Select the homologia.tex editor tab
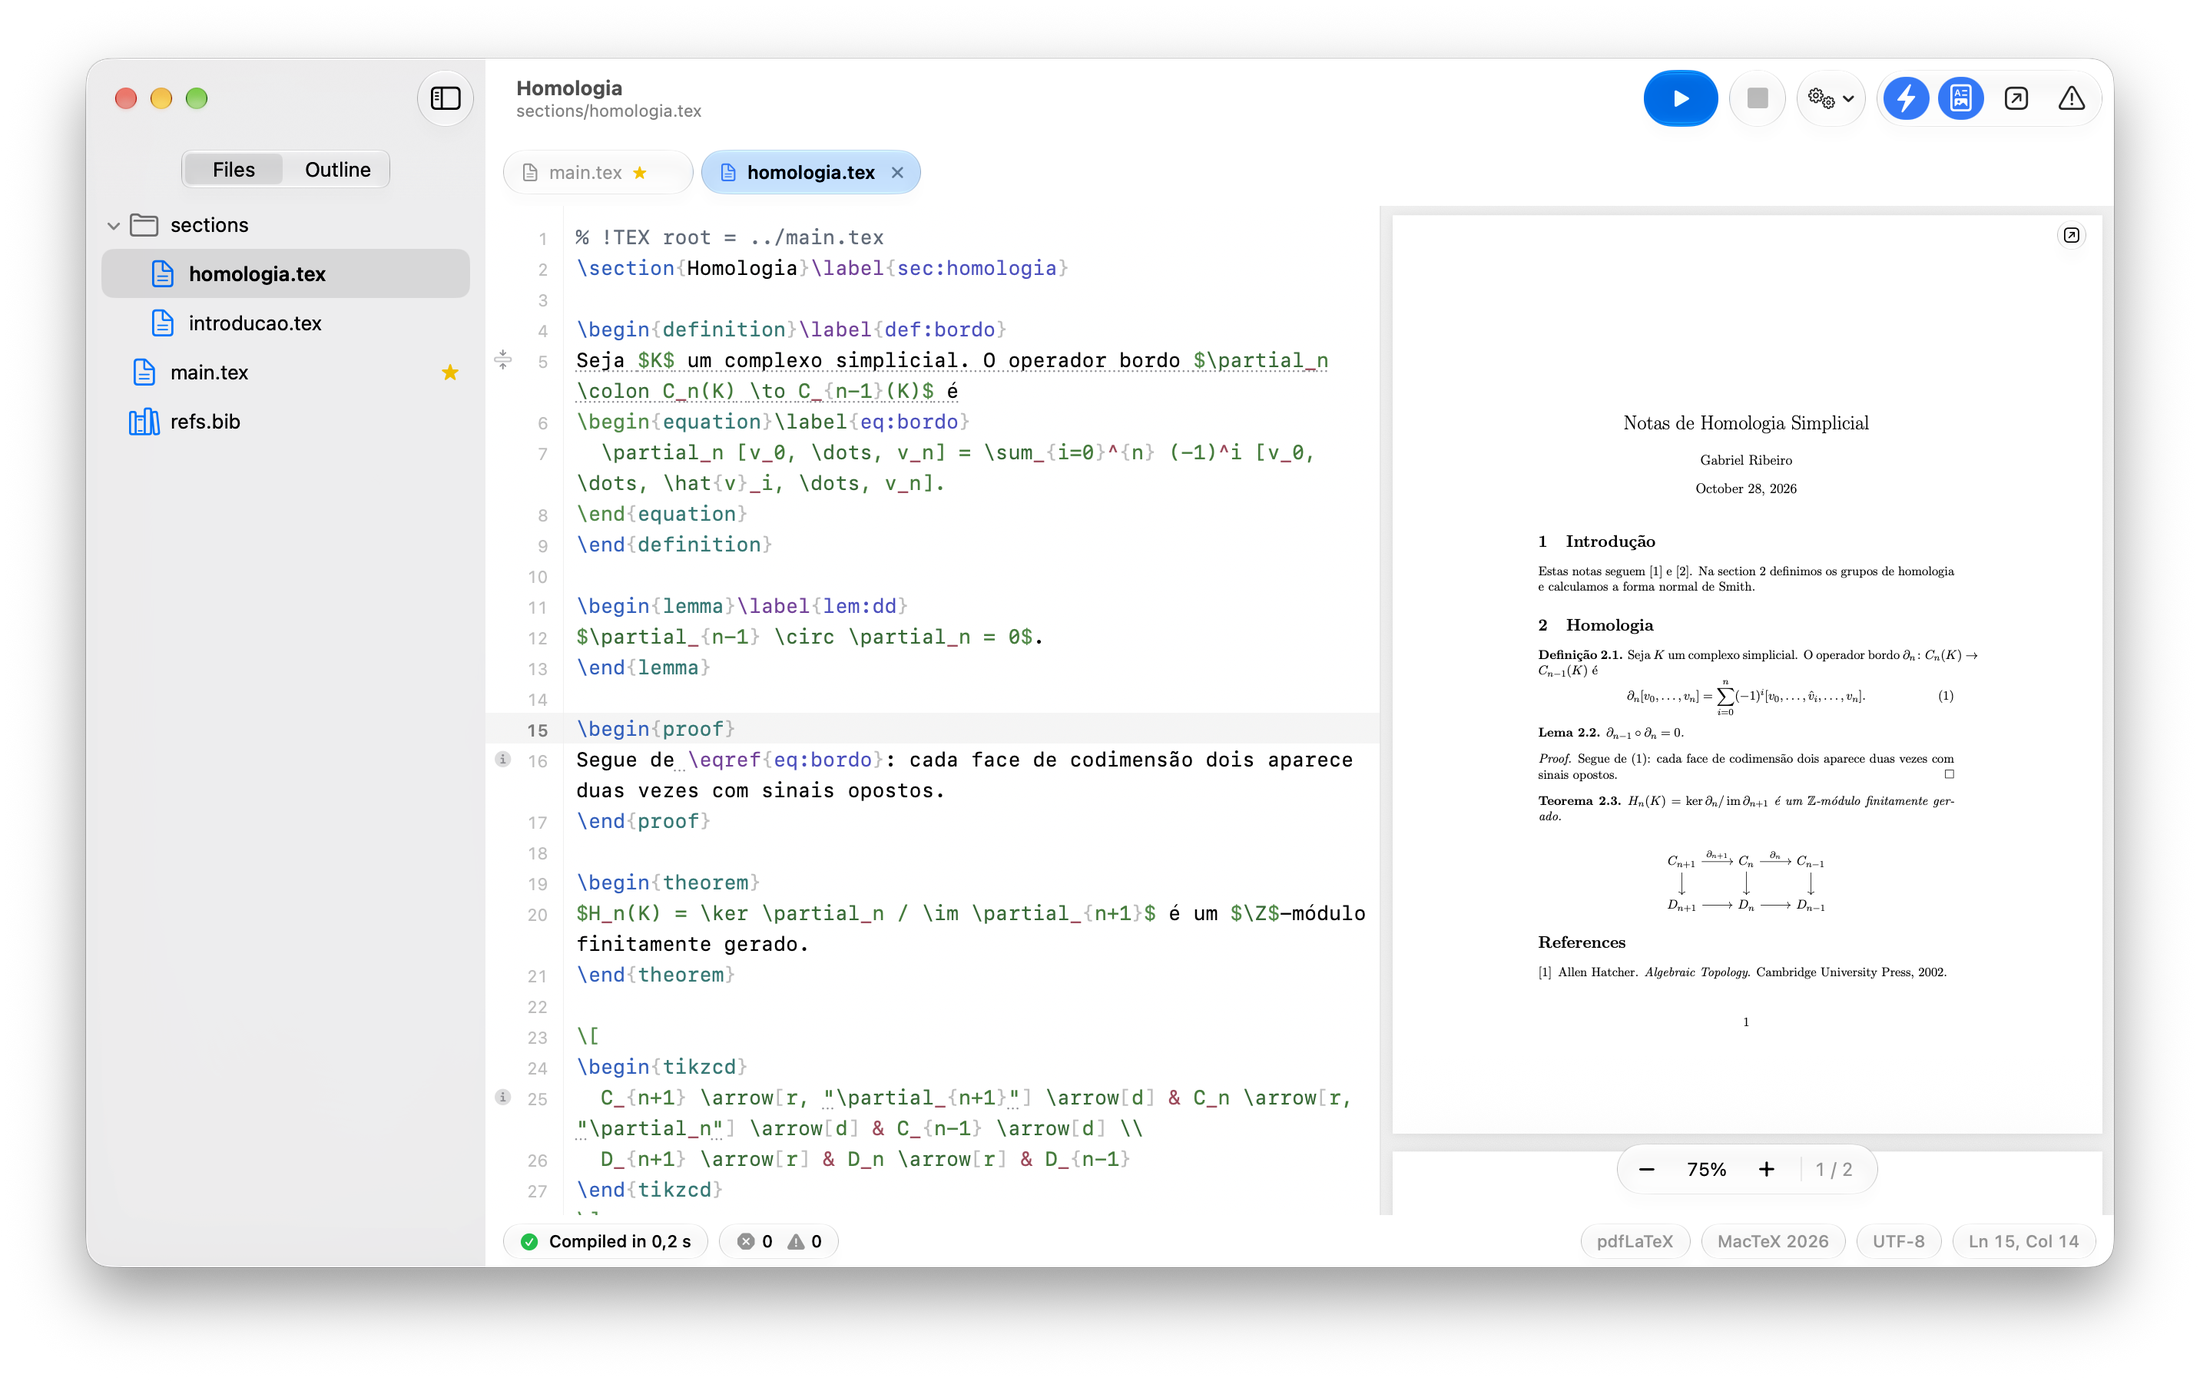The width and height of the screenshot is (2200, 1381). pos(810,172)
